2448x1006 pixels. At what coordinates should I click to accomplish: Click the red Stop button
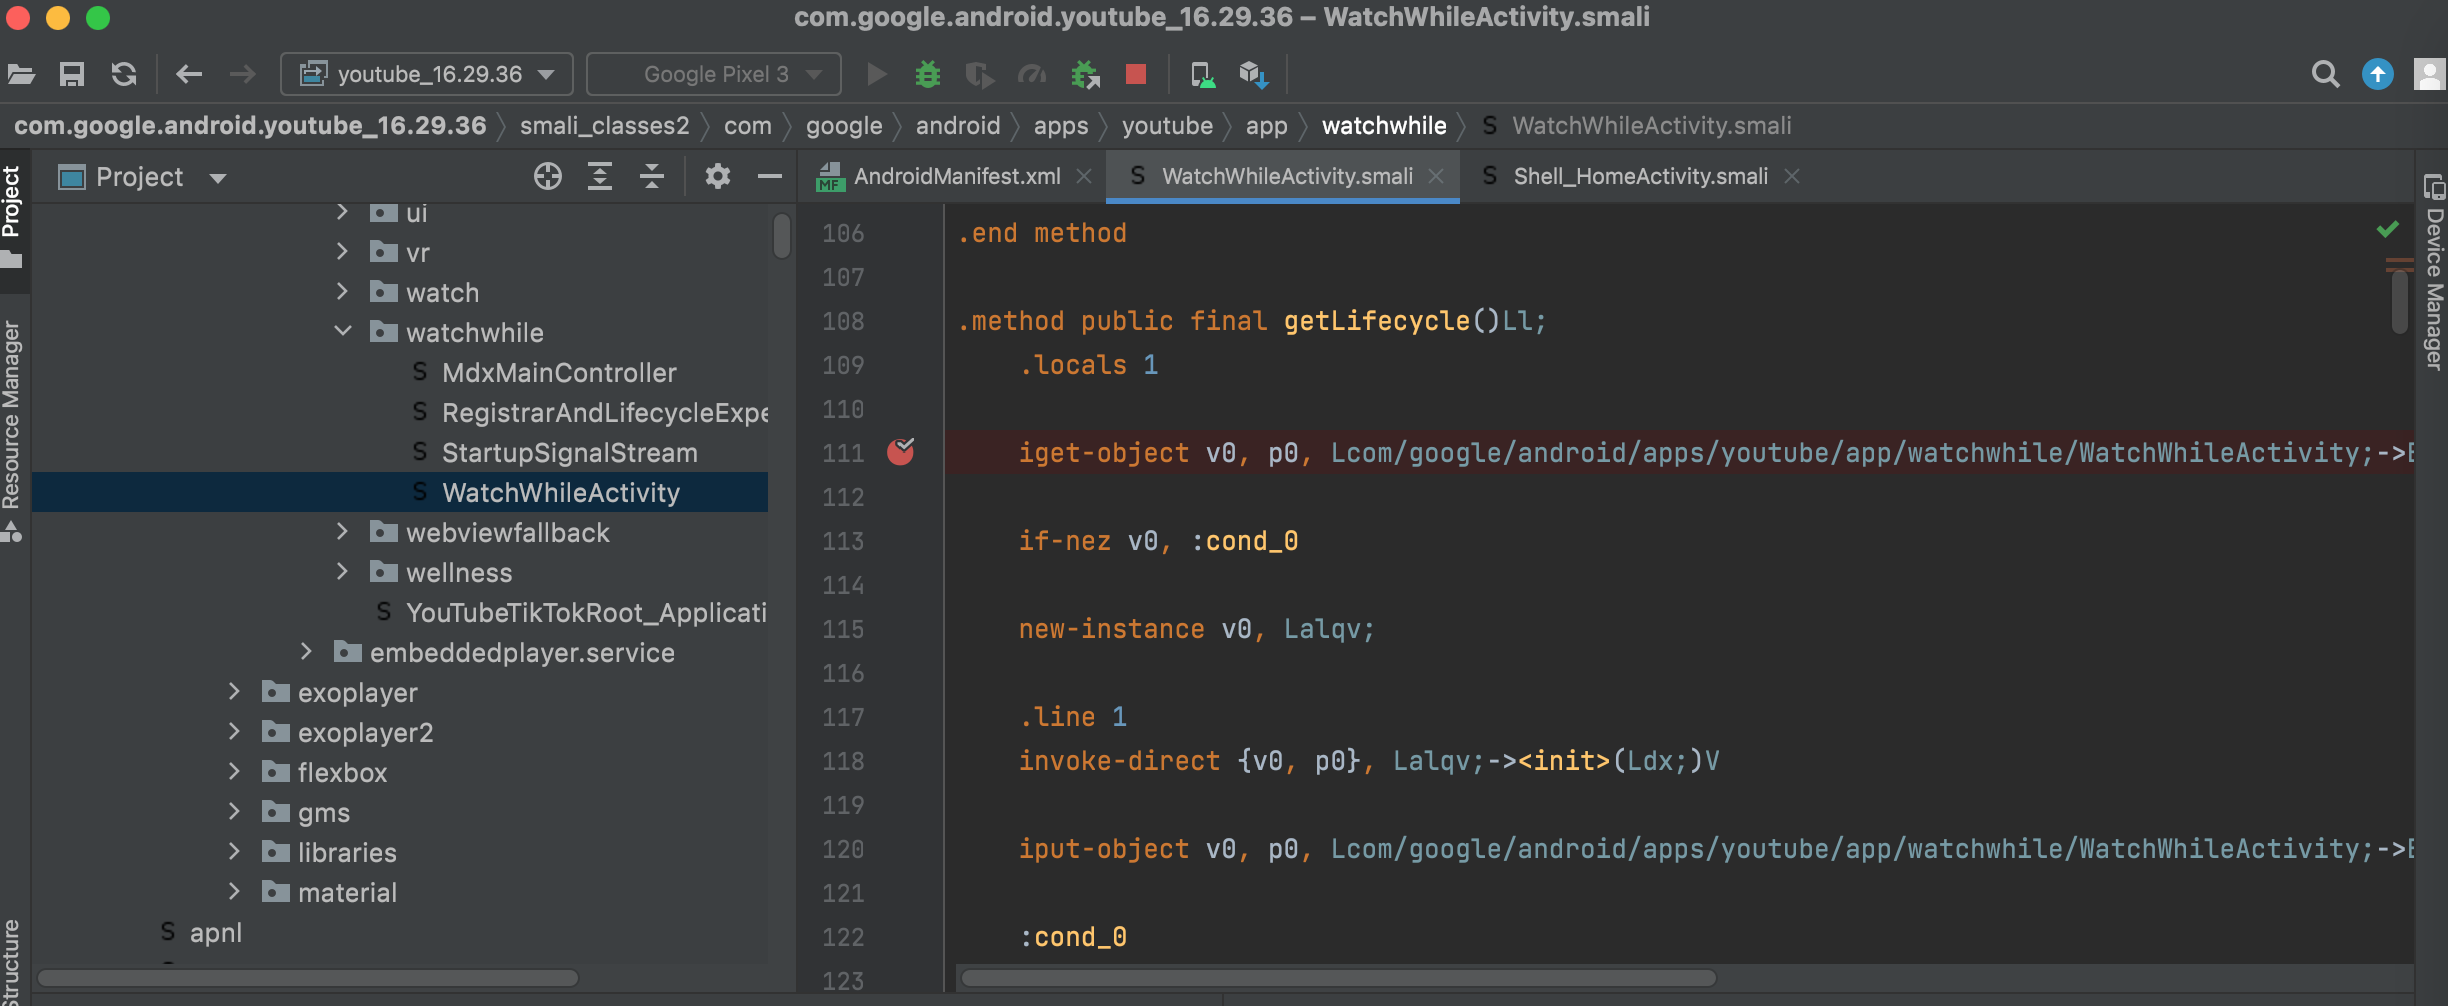pyautogui.click(x=1136, y=74)
